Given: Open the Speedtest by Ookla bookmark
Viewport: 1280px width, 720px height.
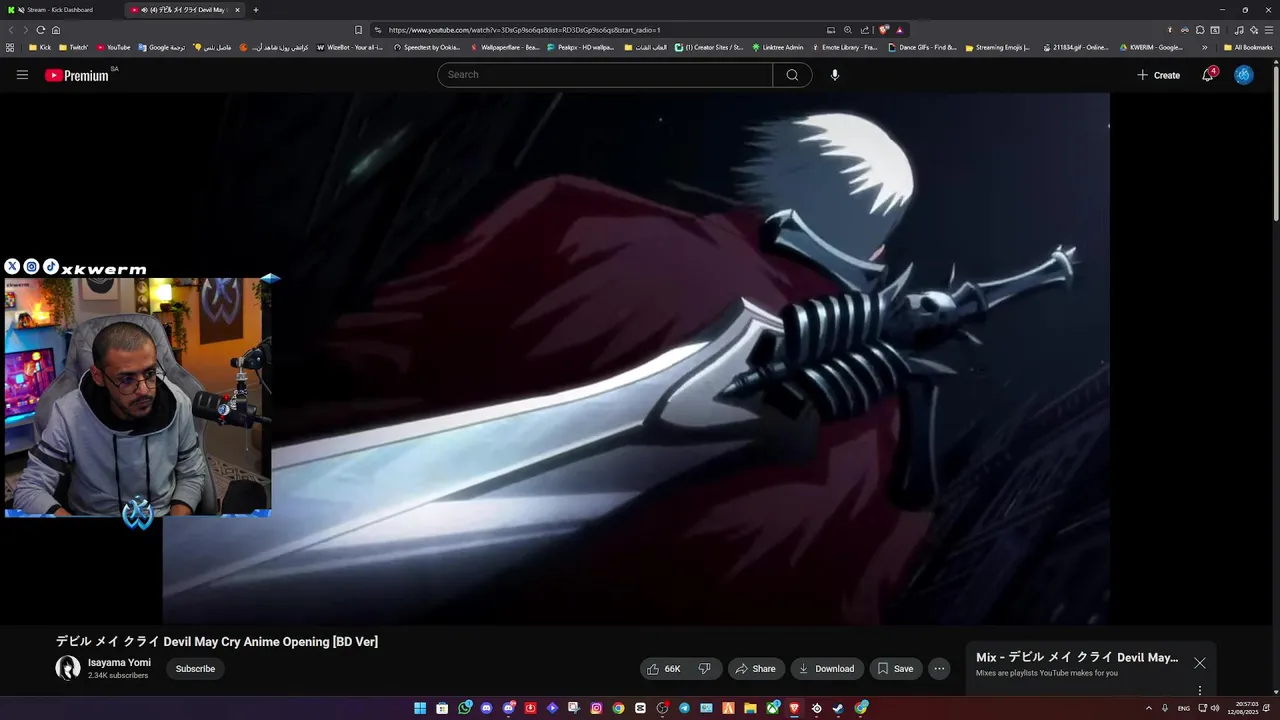Looking at the screenshot, I should pos(427,47).
